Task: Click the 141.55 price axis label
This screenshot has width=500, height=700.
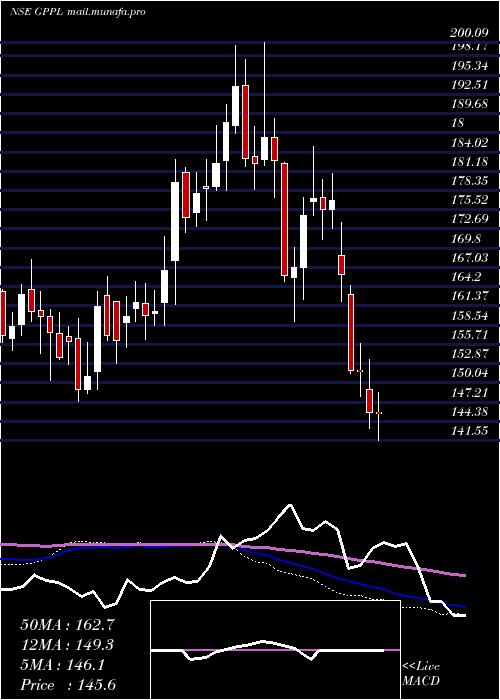Action: pos(469,430)
